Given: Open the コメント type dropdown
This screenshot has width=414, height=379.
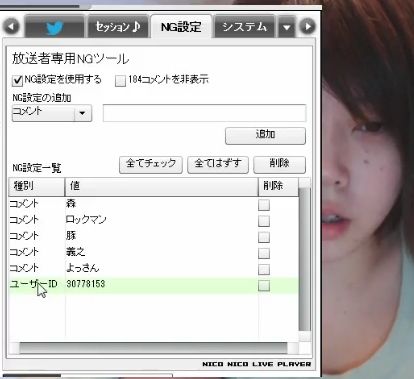Looking at the screenshot, I should click(x=52, y=113).
